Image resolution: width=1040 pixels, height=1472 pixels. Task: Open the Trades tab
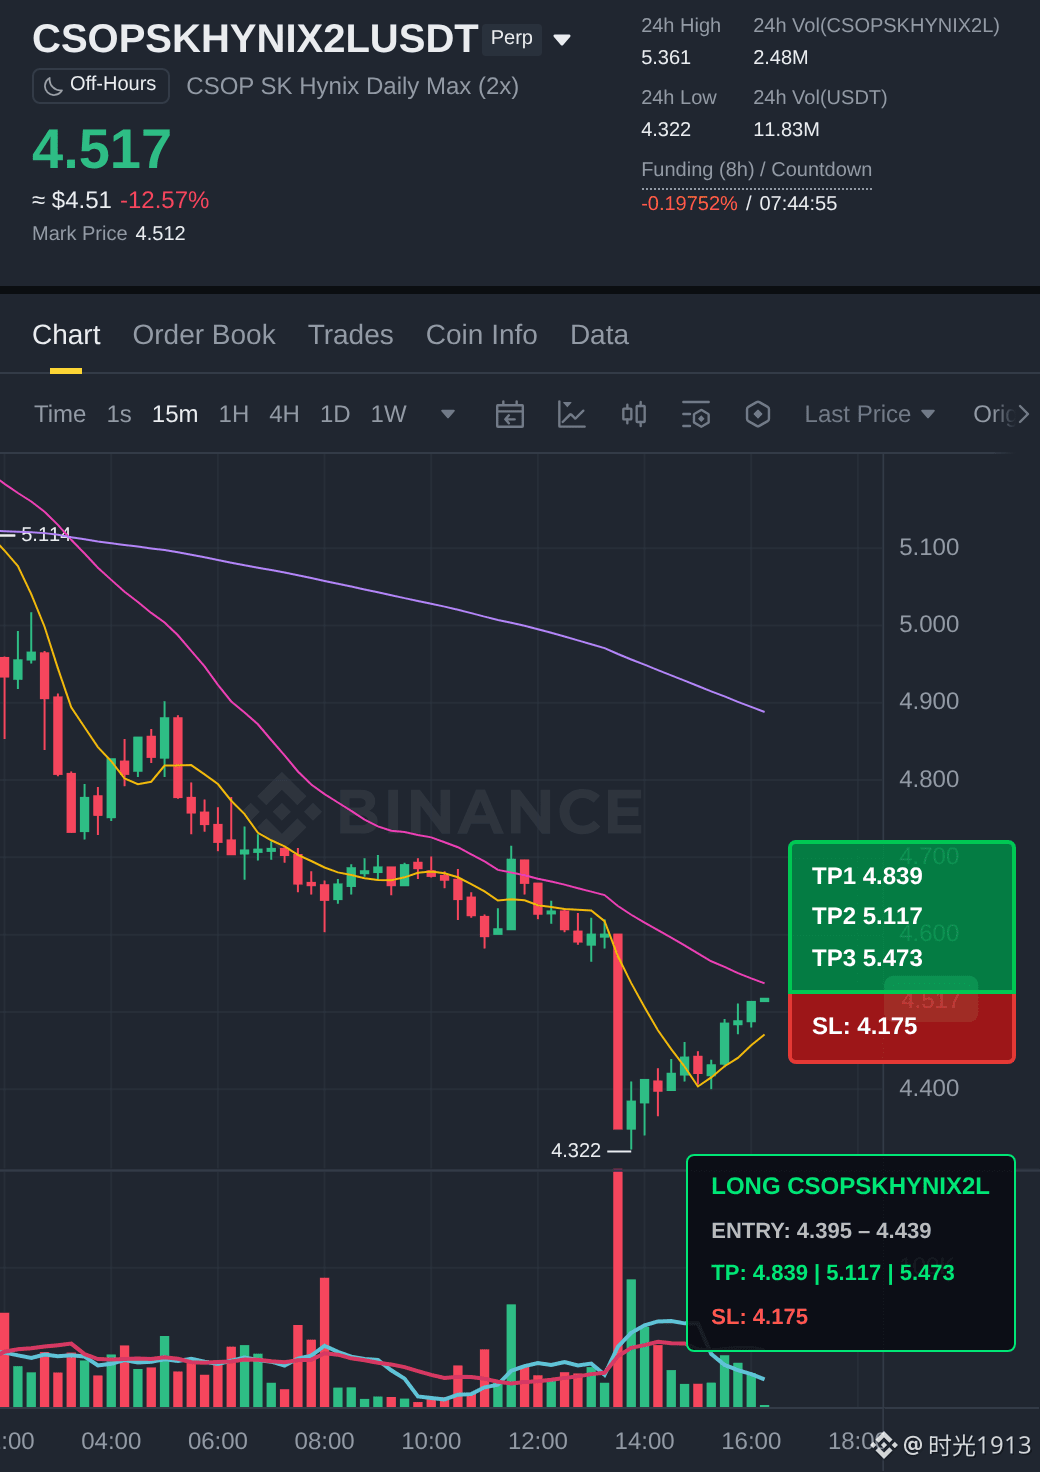tap(351, 335)
